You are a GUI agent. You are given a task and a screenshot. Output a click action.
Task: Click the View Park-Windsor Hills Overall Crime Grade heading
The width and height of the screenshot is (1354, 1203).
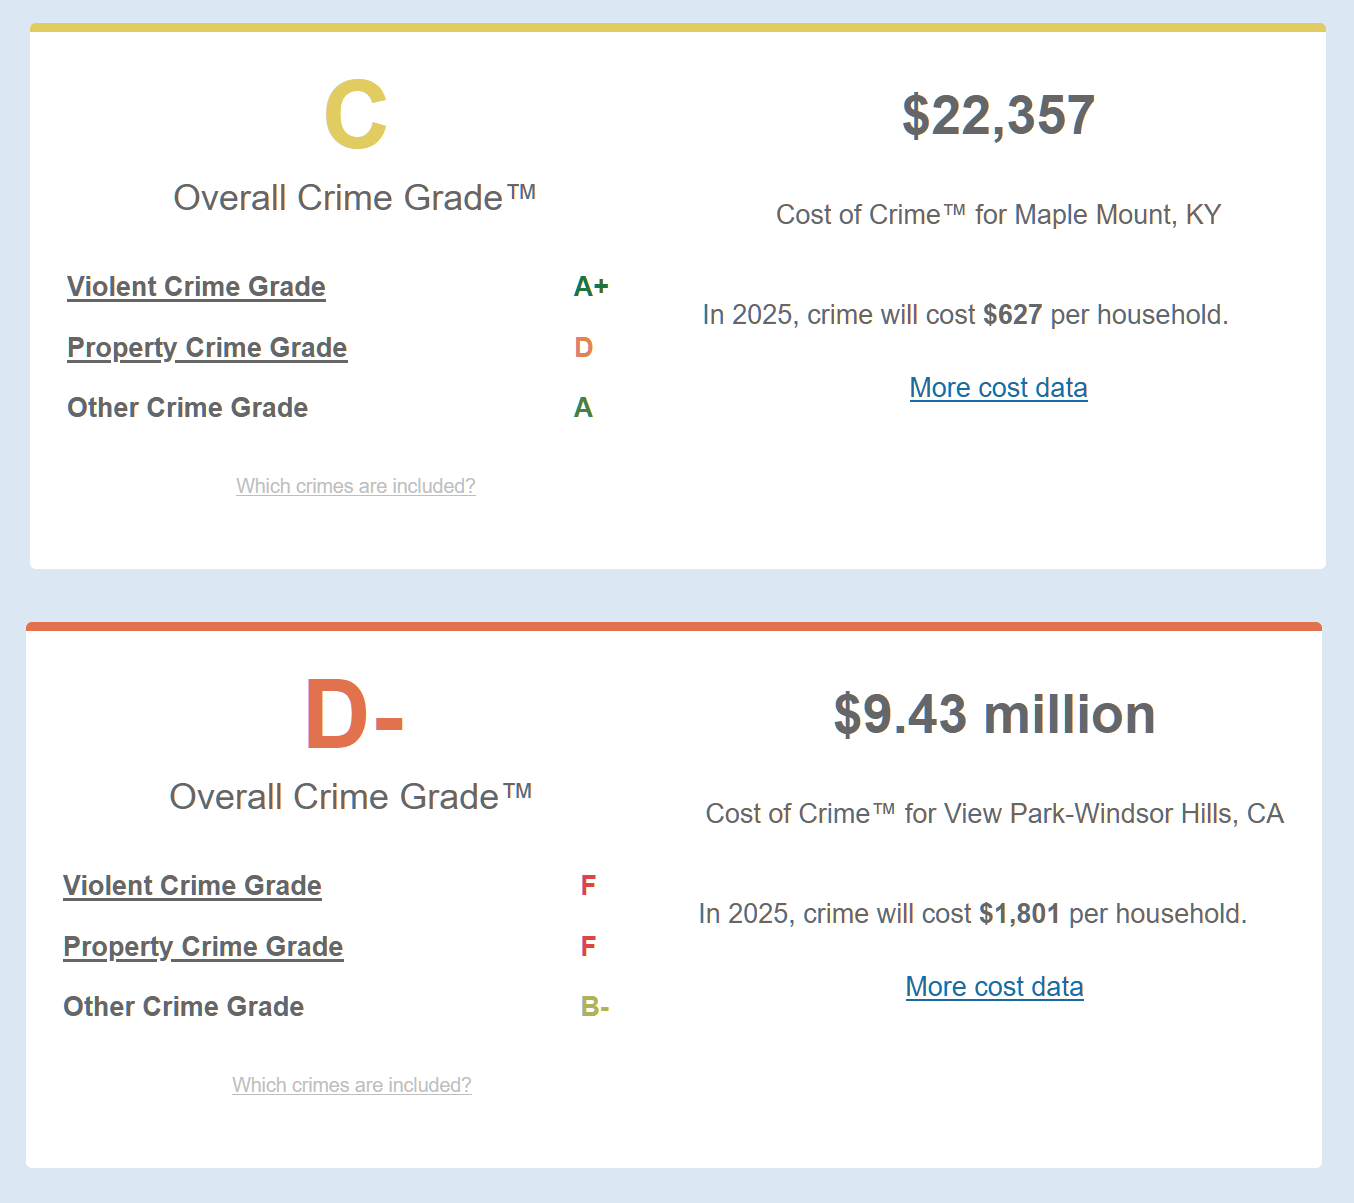[351, 797]
